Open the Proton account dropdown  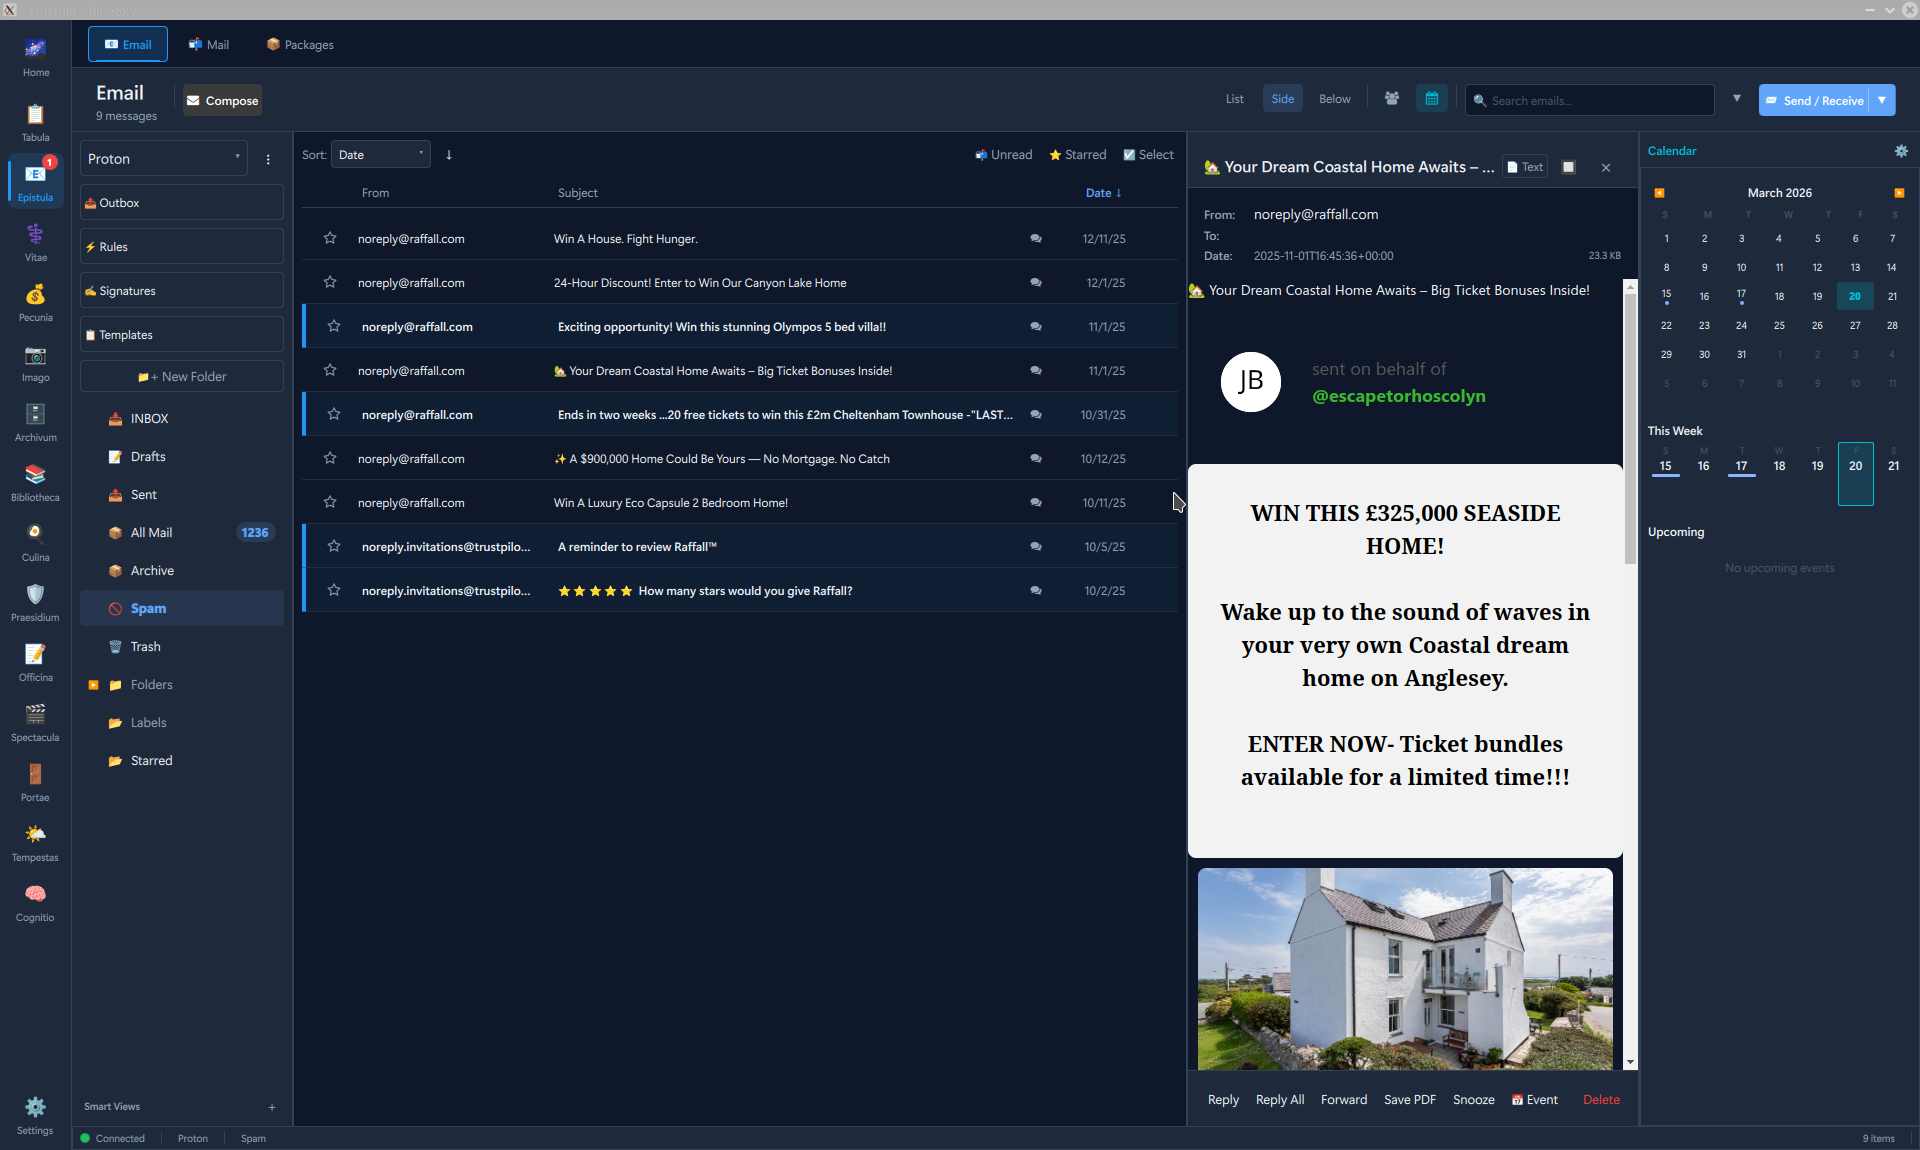pos(163,158)
